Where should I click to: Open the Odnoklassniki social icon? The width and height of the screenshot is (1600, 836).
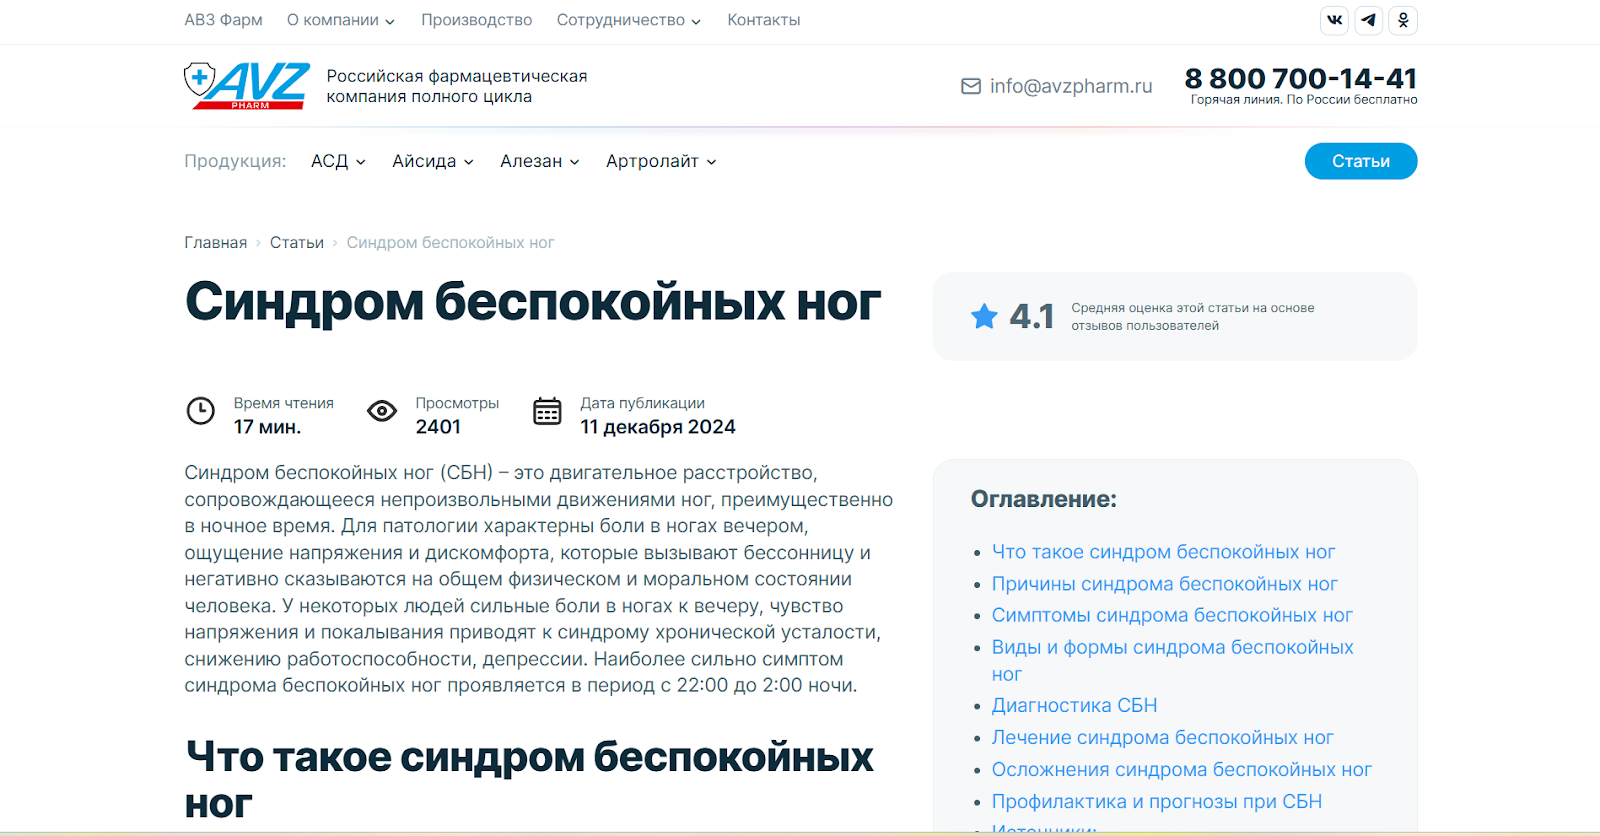1403,20
